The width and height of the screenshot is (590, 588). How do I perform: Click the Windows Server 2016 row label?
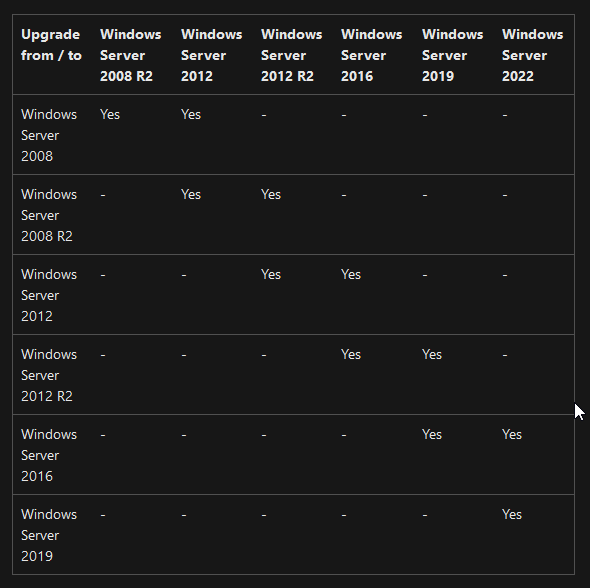tap(49, 455)
